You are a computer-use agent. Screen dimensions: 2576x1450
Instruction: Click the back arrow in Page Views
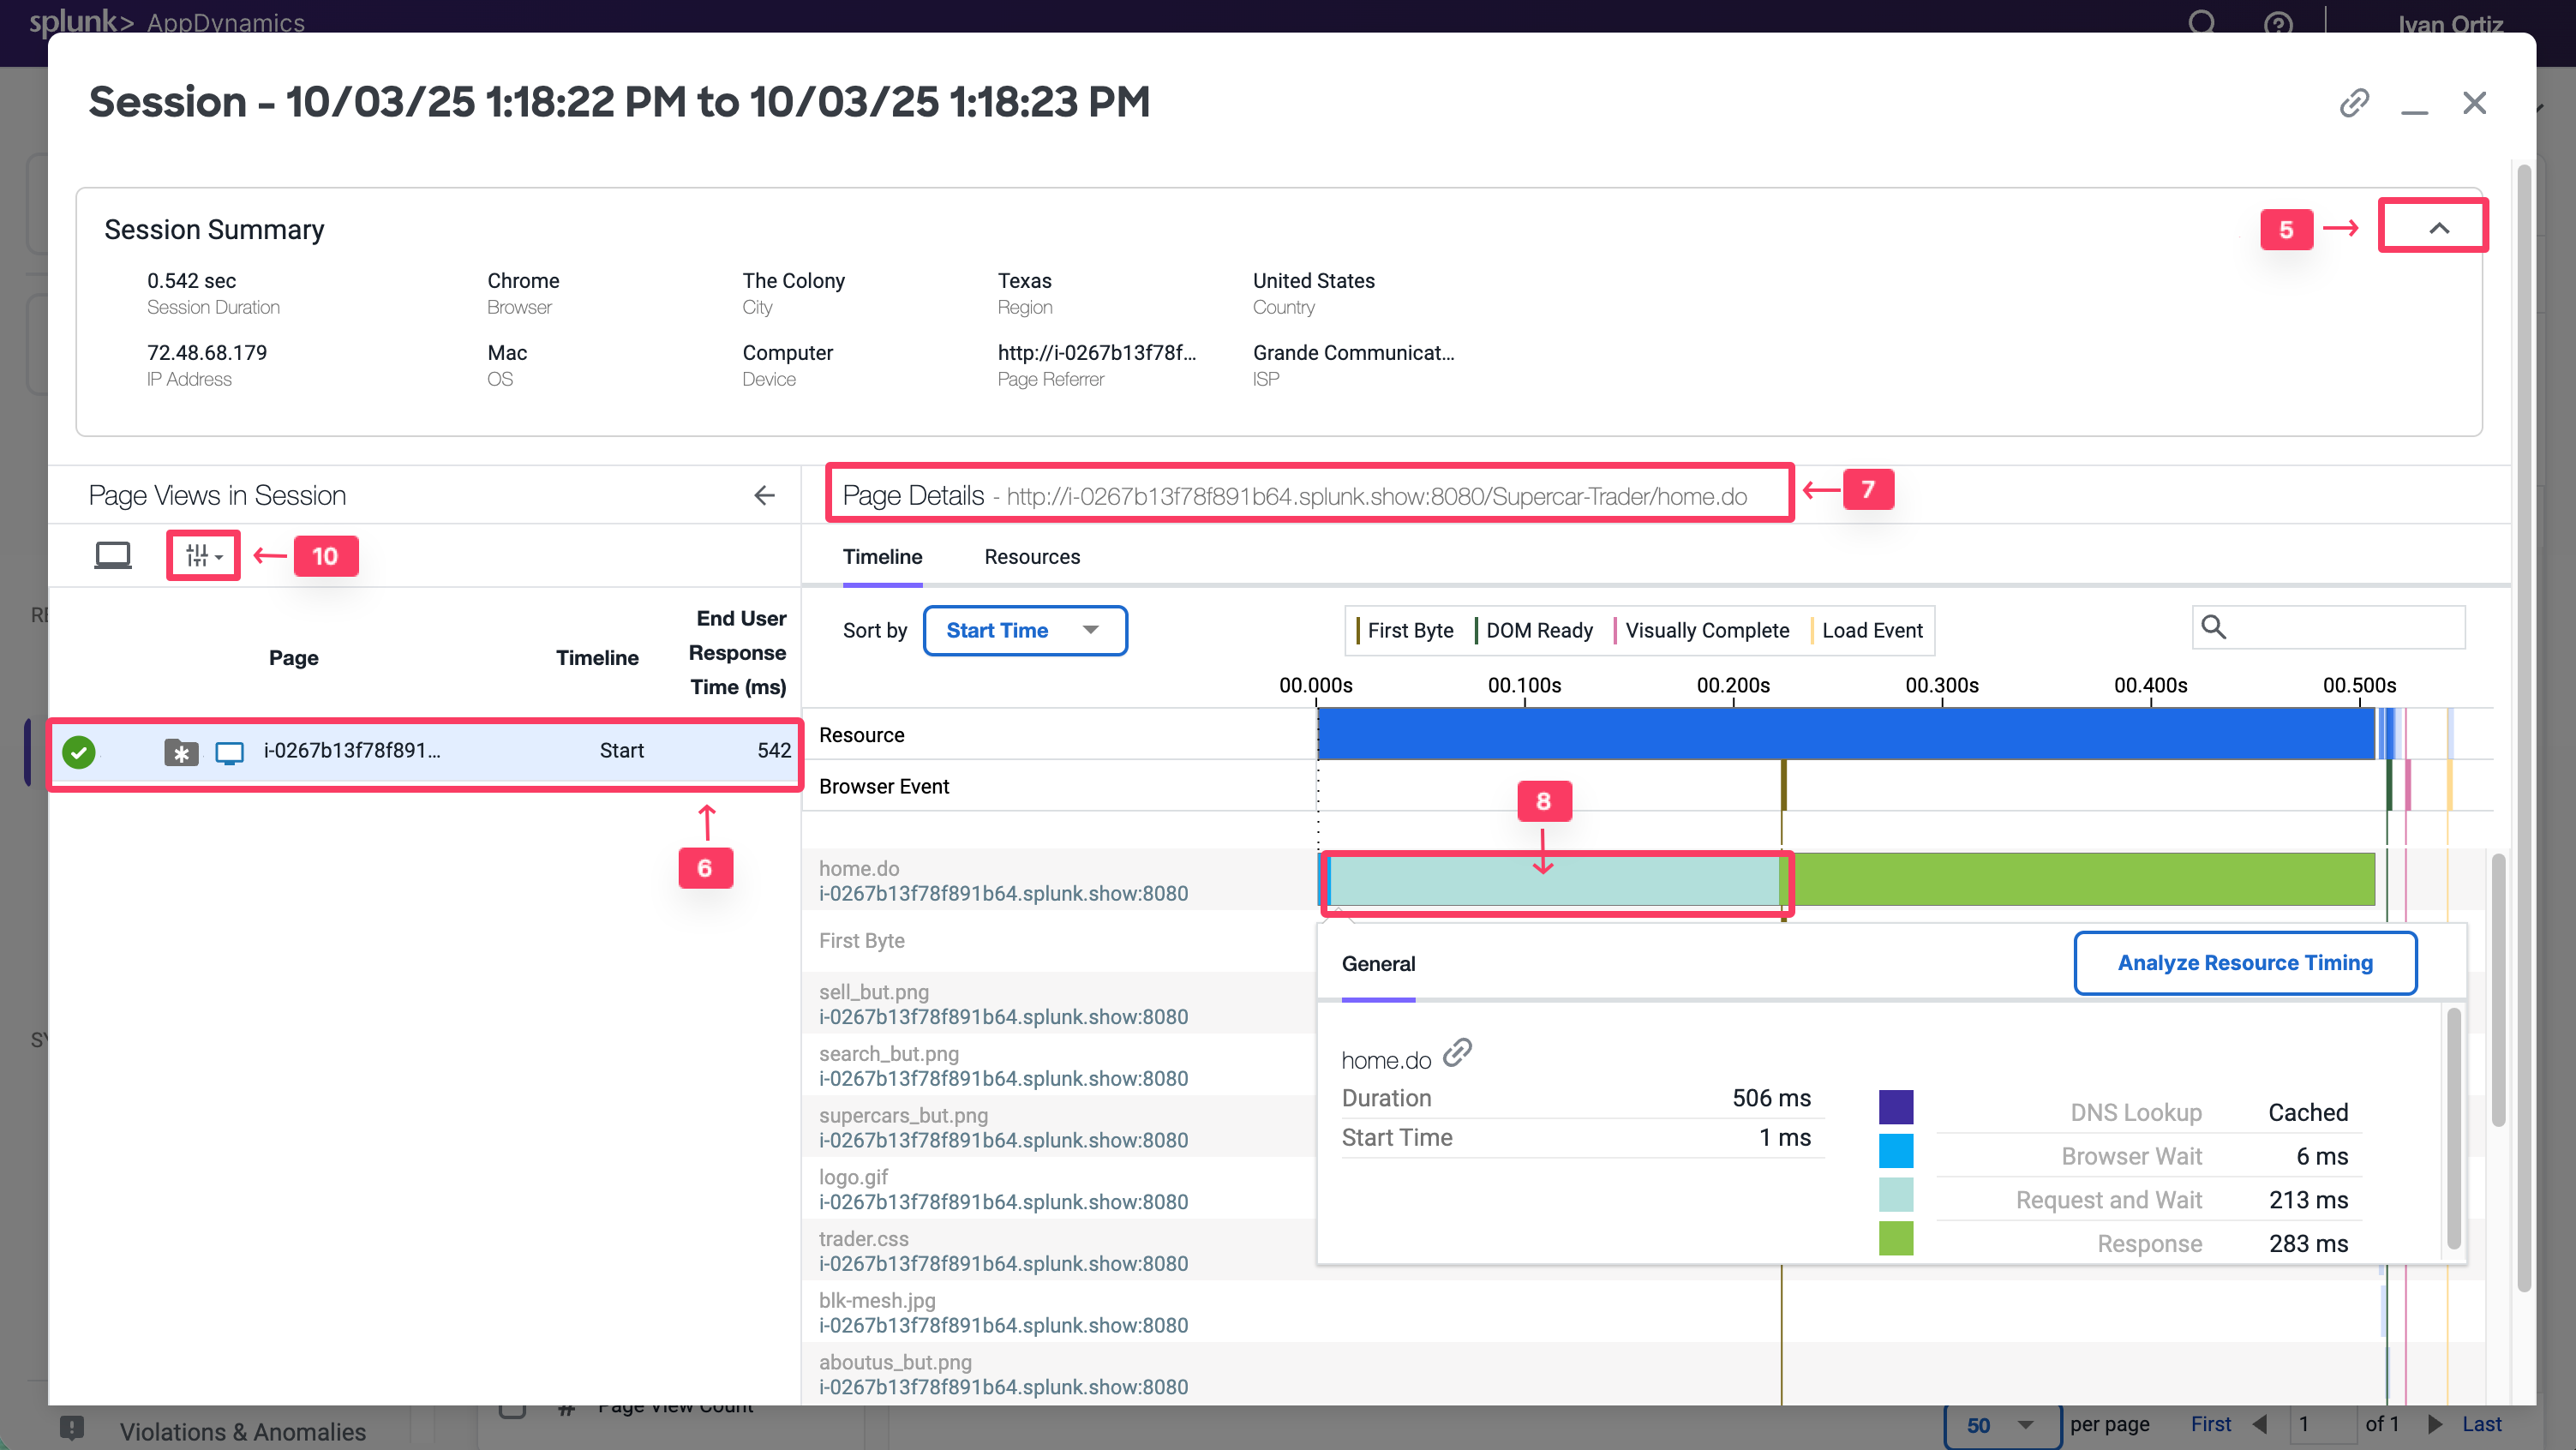(x=764, y=495)
